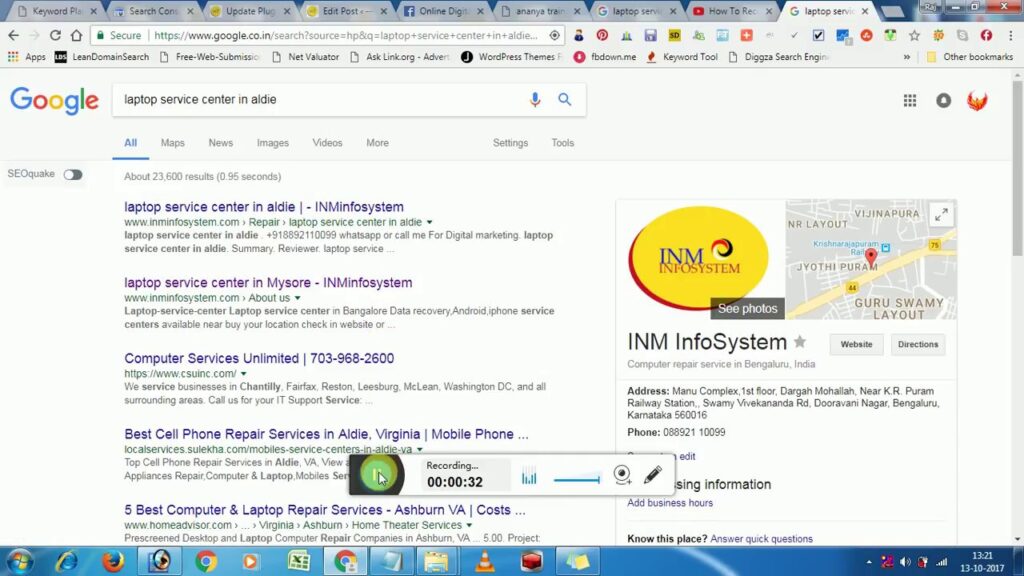This screenshot has height=576, width=1024.
Task: Reload the page with refresh icon
Action: pos(56,35)
